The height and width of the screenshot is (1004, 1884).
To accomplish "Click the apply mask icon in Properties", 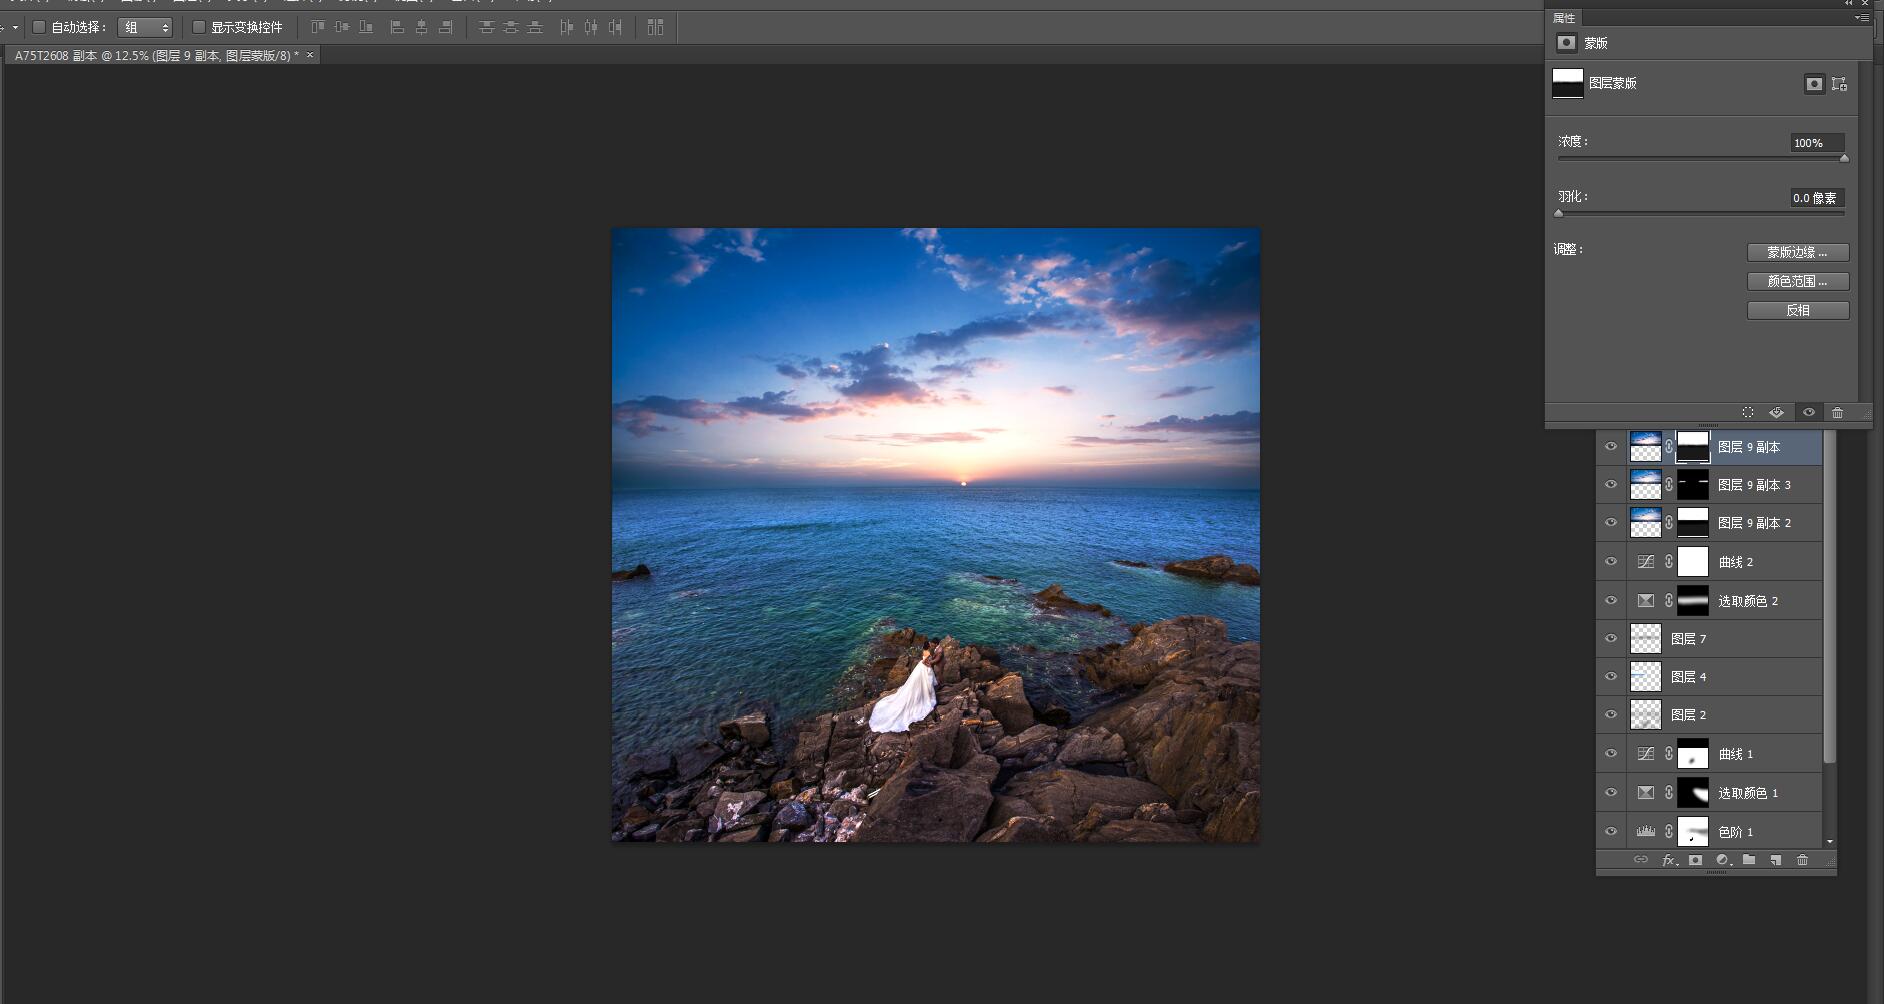I will click(x=1776, y=412).
